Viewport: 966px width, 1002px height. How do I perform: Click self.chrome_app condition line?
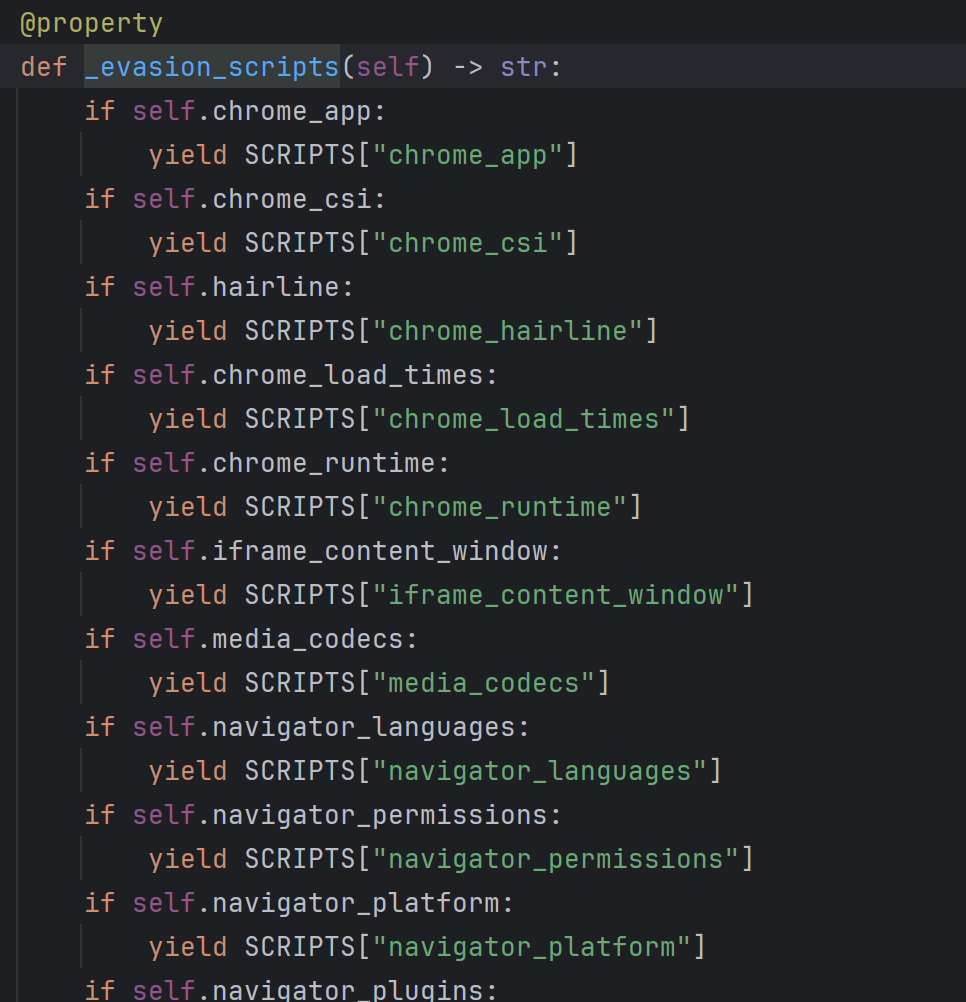click(235, 111)
